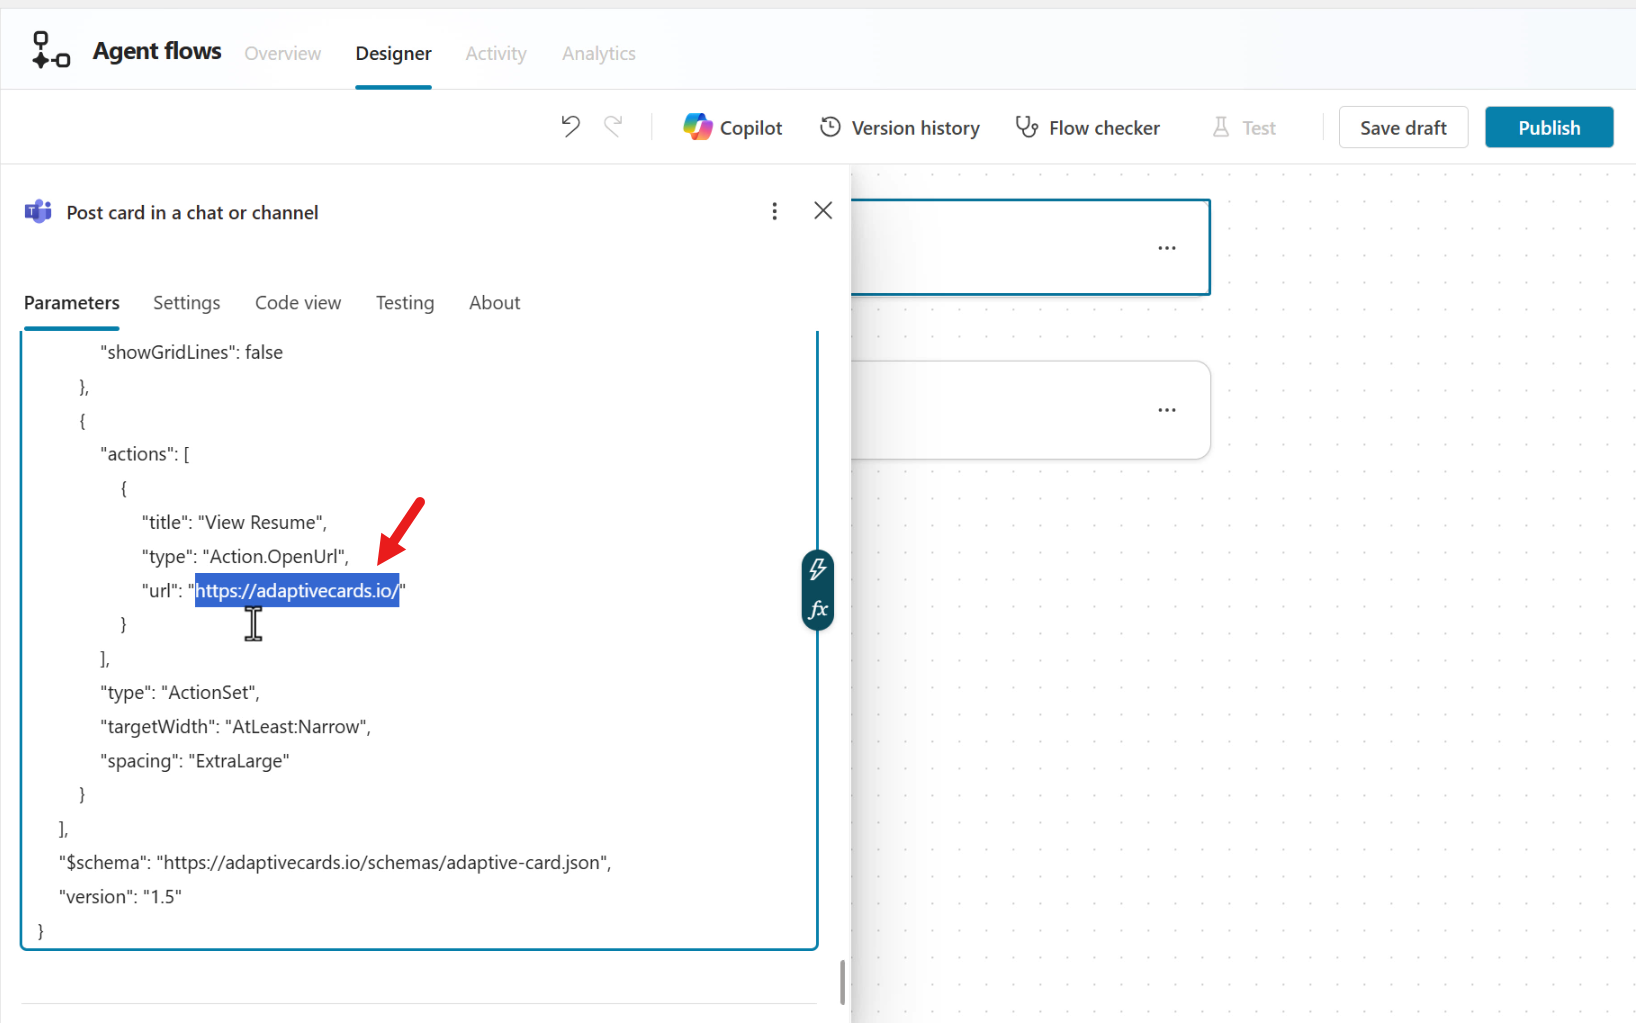
Task: Select the highlighted adaptivecards.io URL text
Action: click(x=297, y=590)
